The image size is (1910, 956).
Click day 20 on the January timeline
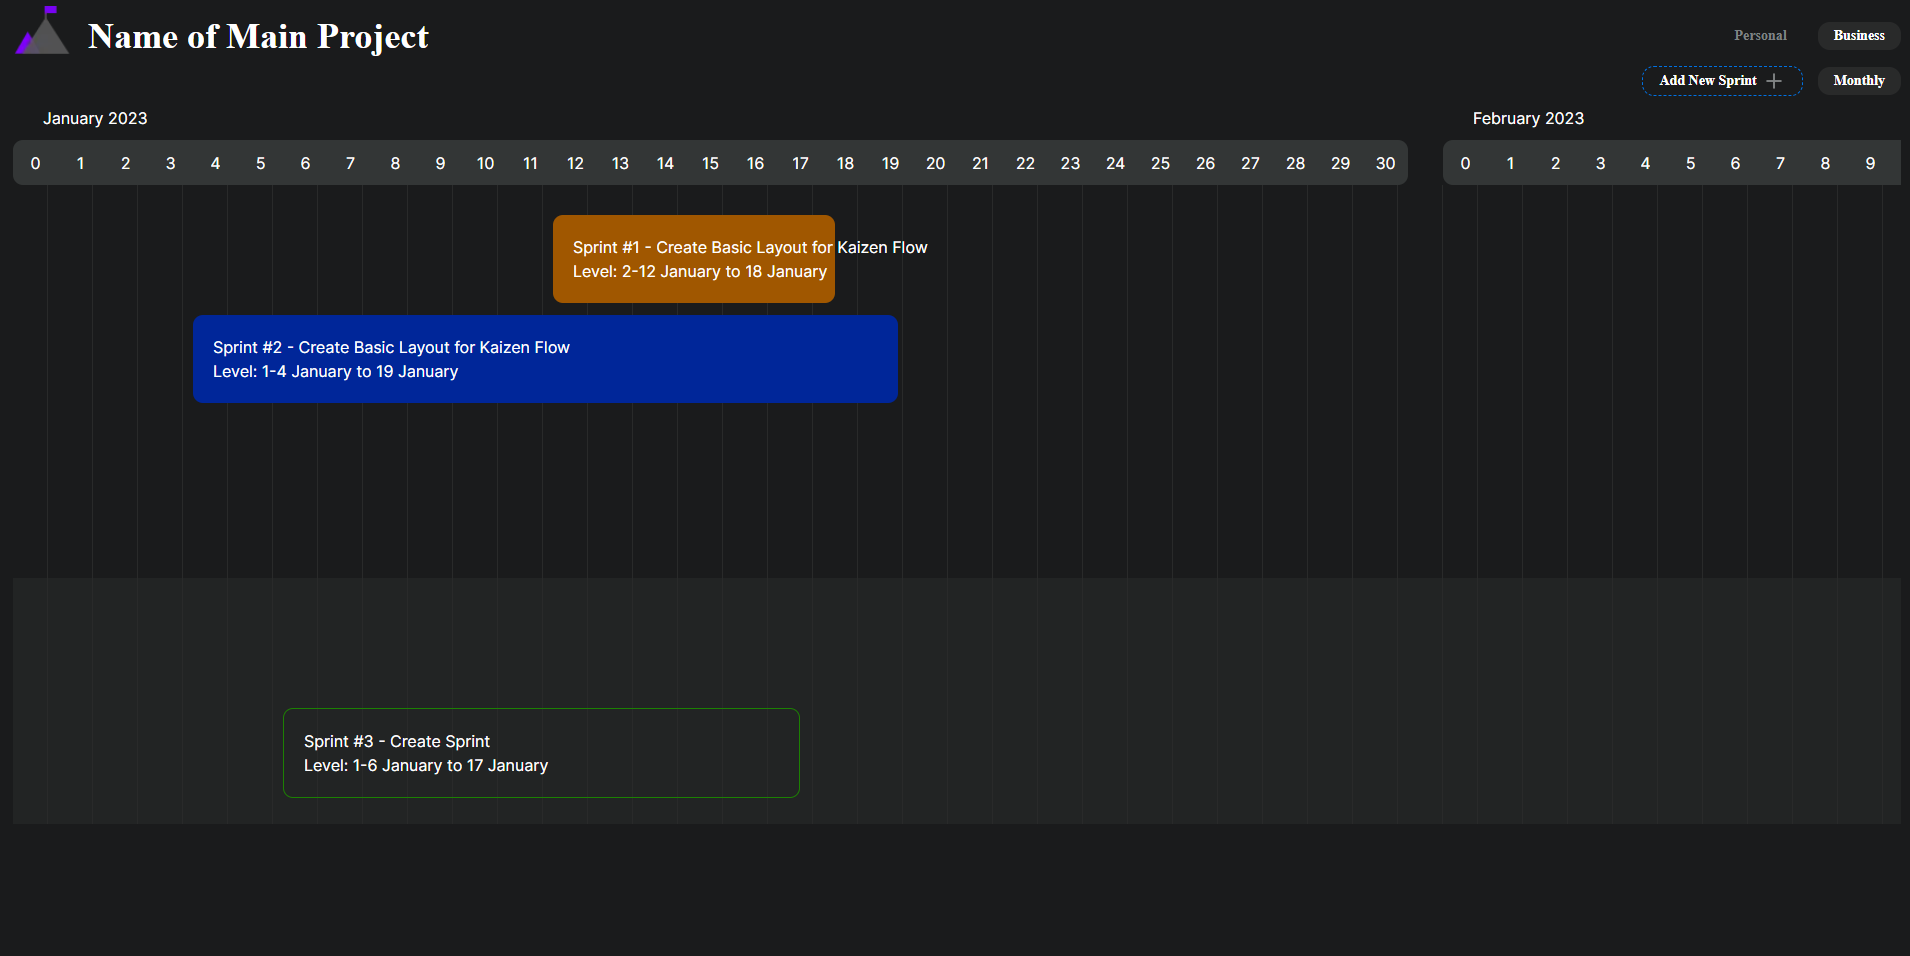[x=935, y=162]
